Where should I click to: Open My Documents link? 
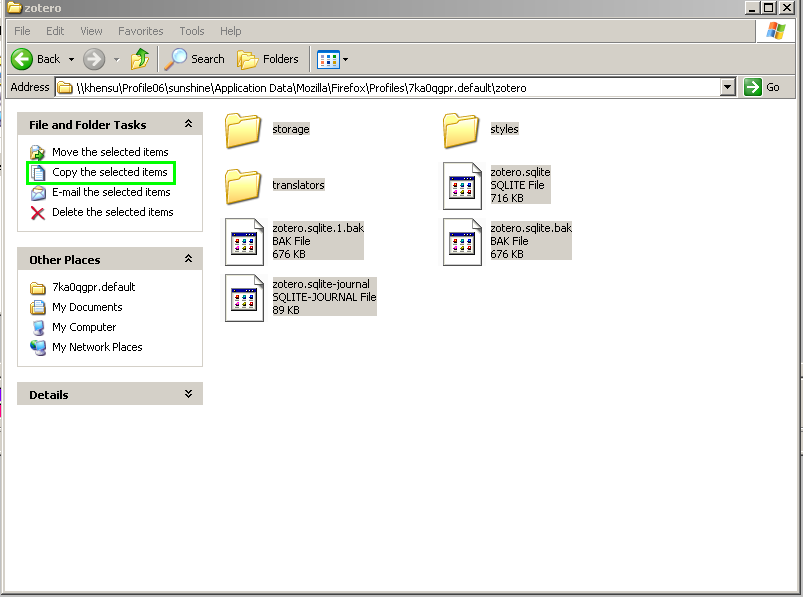coord(87,307)
